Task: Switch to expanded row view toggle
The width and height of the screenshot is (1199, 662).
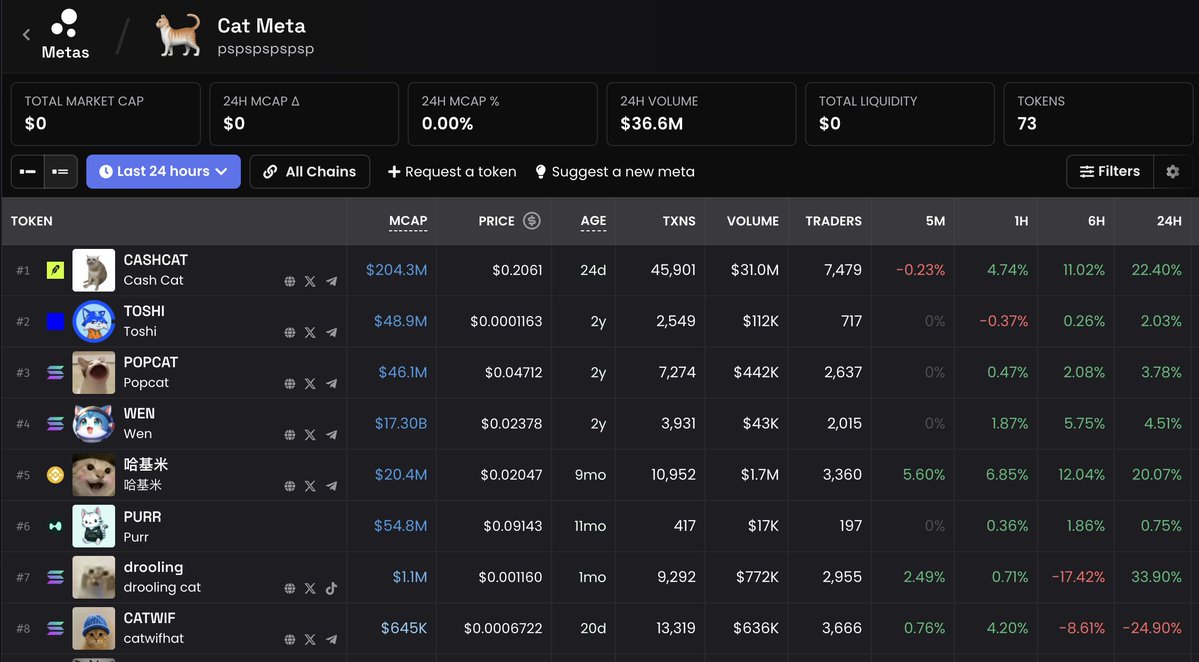Action: click(x=60, y=172)
